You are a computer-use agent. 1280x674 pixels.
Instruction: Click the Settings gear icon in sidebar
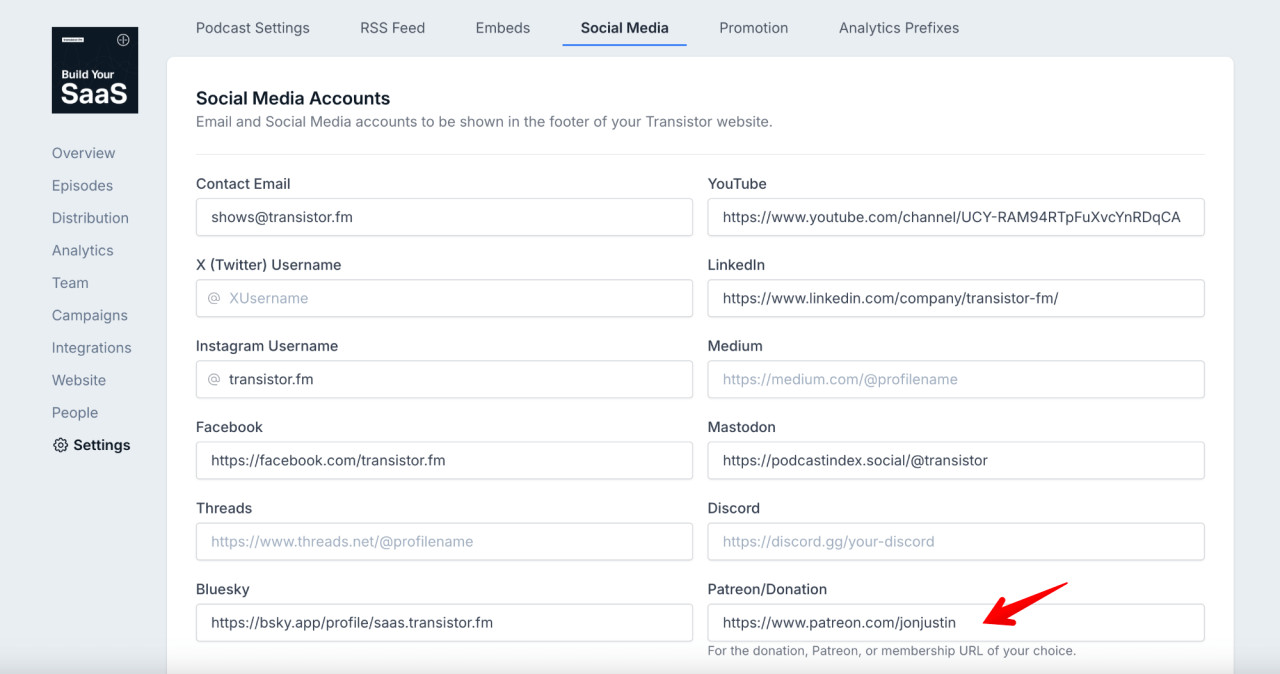pyautogui.click(x=60, y=445)
